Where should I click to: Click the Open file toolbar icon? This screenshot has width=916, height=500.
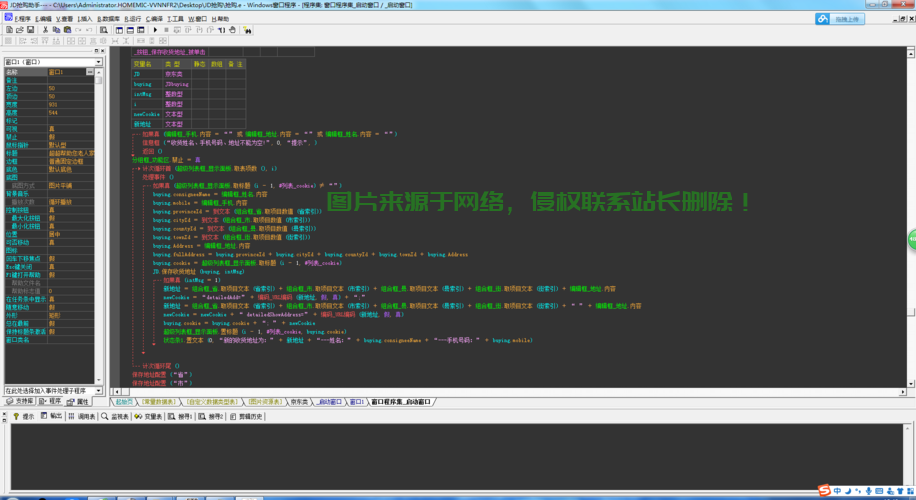pyautogui.click(x=20, y=30)
